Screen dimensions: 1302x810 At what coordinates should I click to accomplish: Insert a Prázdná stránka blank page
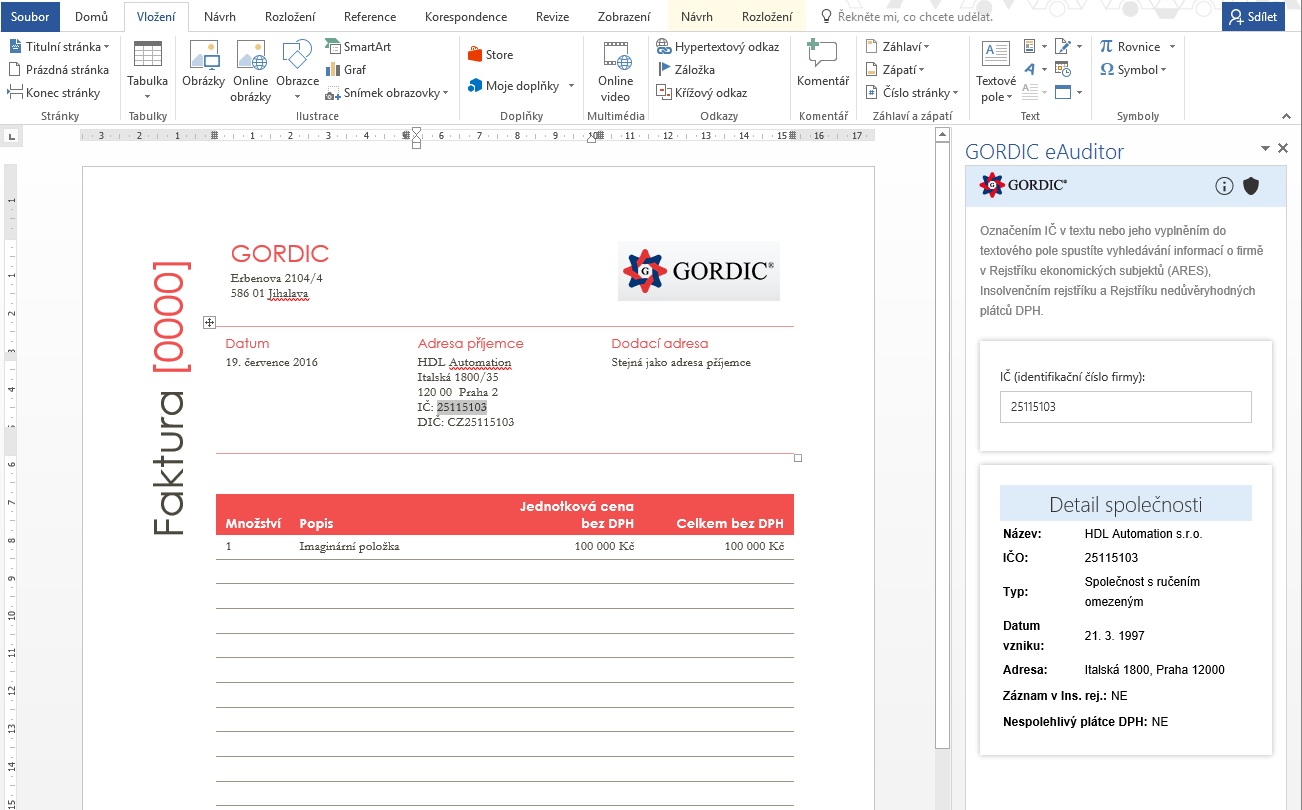coord(58,70)
